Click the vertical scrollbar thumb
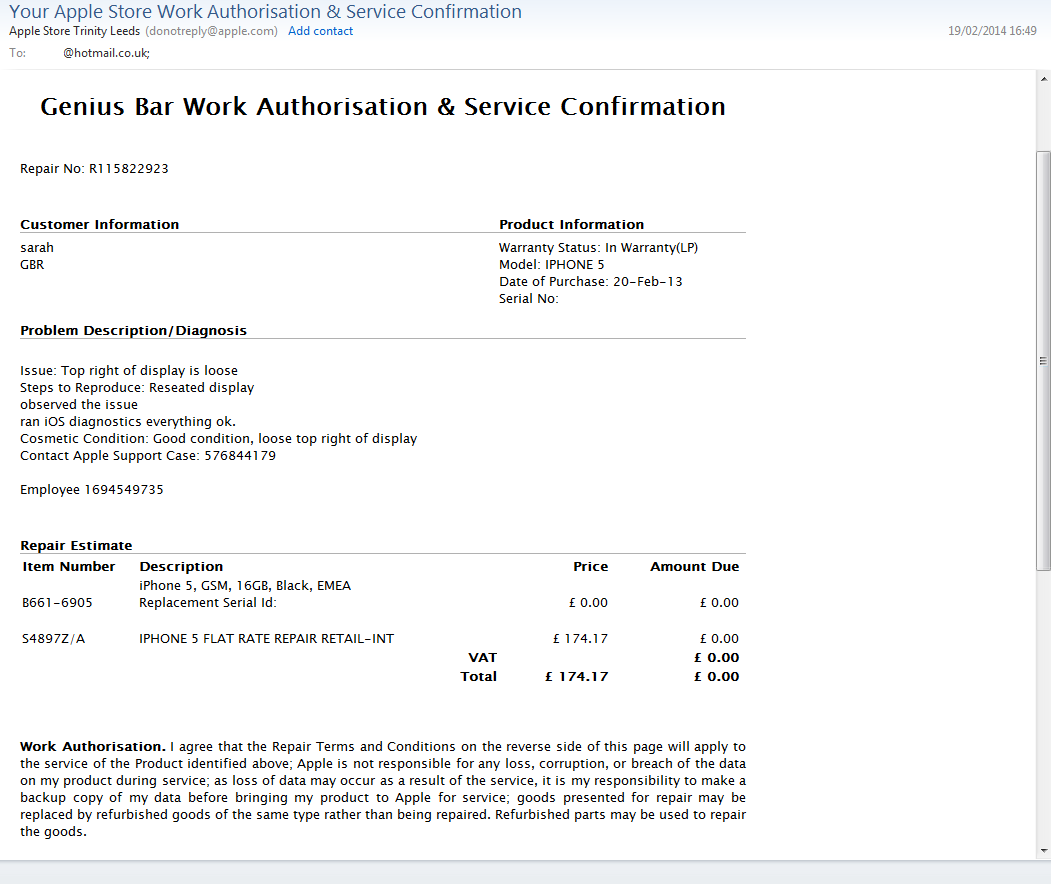Screen dimensions: 1051x884 [1044, 361]
